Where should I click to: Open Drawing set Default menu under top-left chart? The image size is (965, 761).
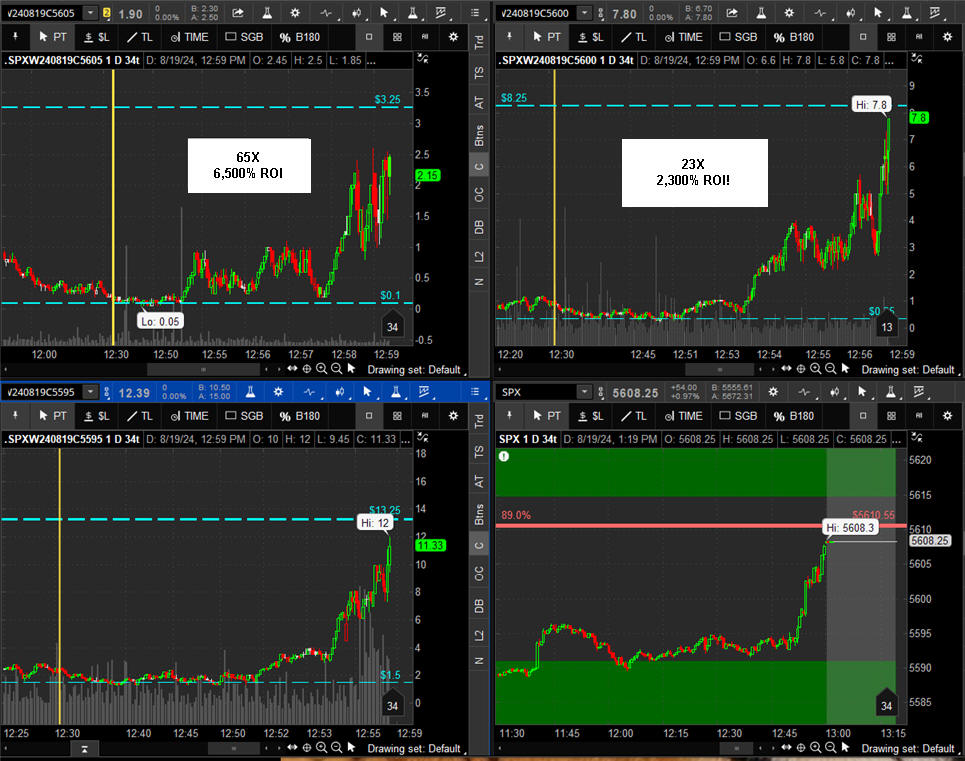pyautogui.click(x=414, y=369)
